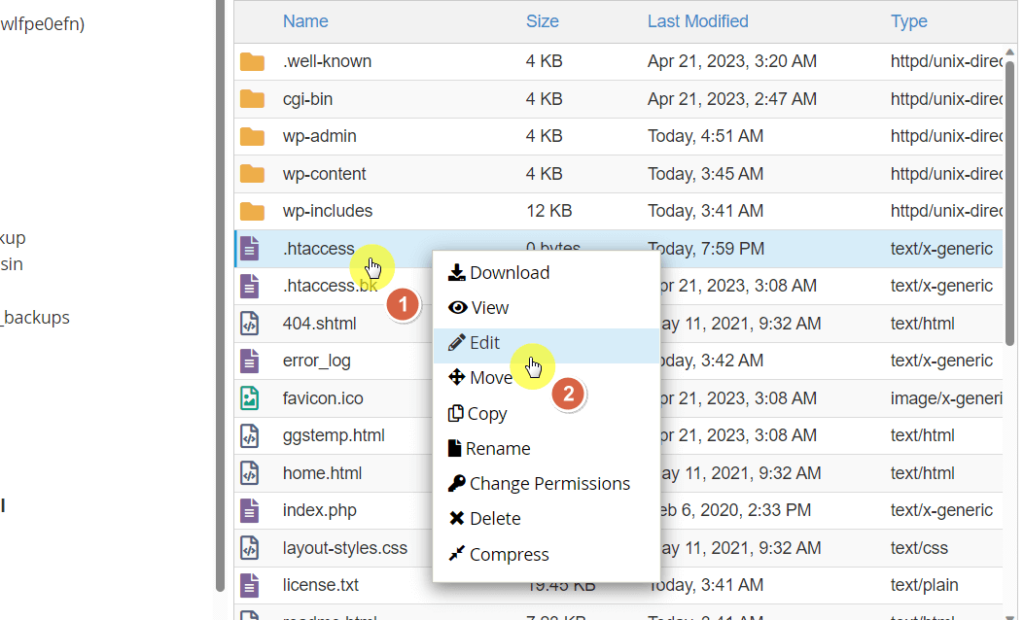Select the .well-known folder name
The height and width of the screenshot is (620, 1024).
[327, 61]
